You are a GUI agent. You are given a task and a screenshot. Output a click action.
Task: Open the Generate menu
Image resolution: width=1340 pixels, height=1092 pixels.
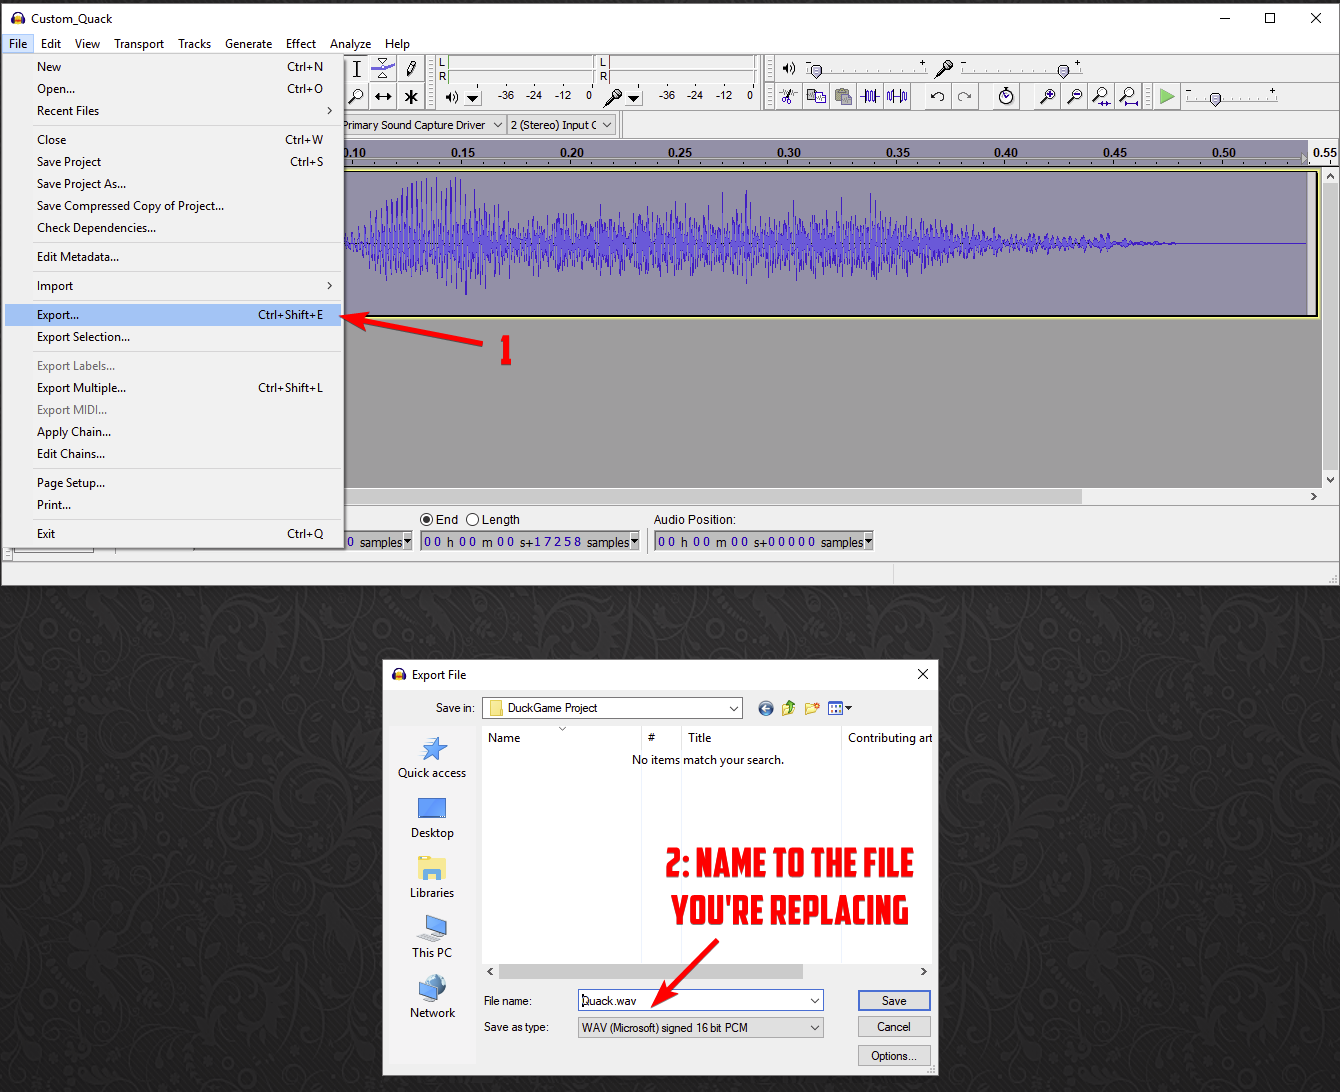tap(248, 44)
